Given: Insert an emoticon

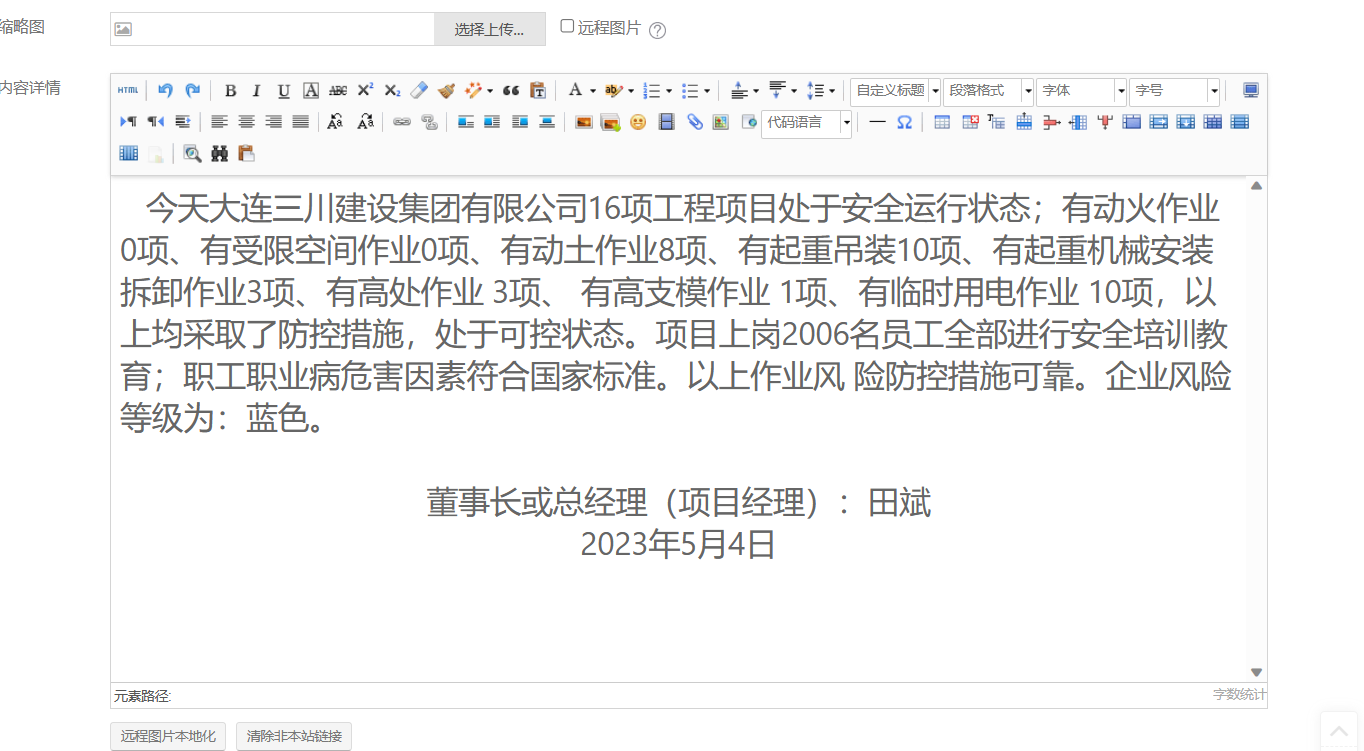Looking at the screenshot, I should tap(638, 122).
